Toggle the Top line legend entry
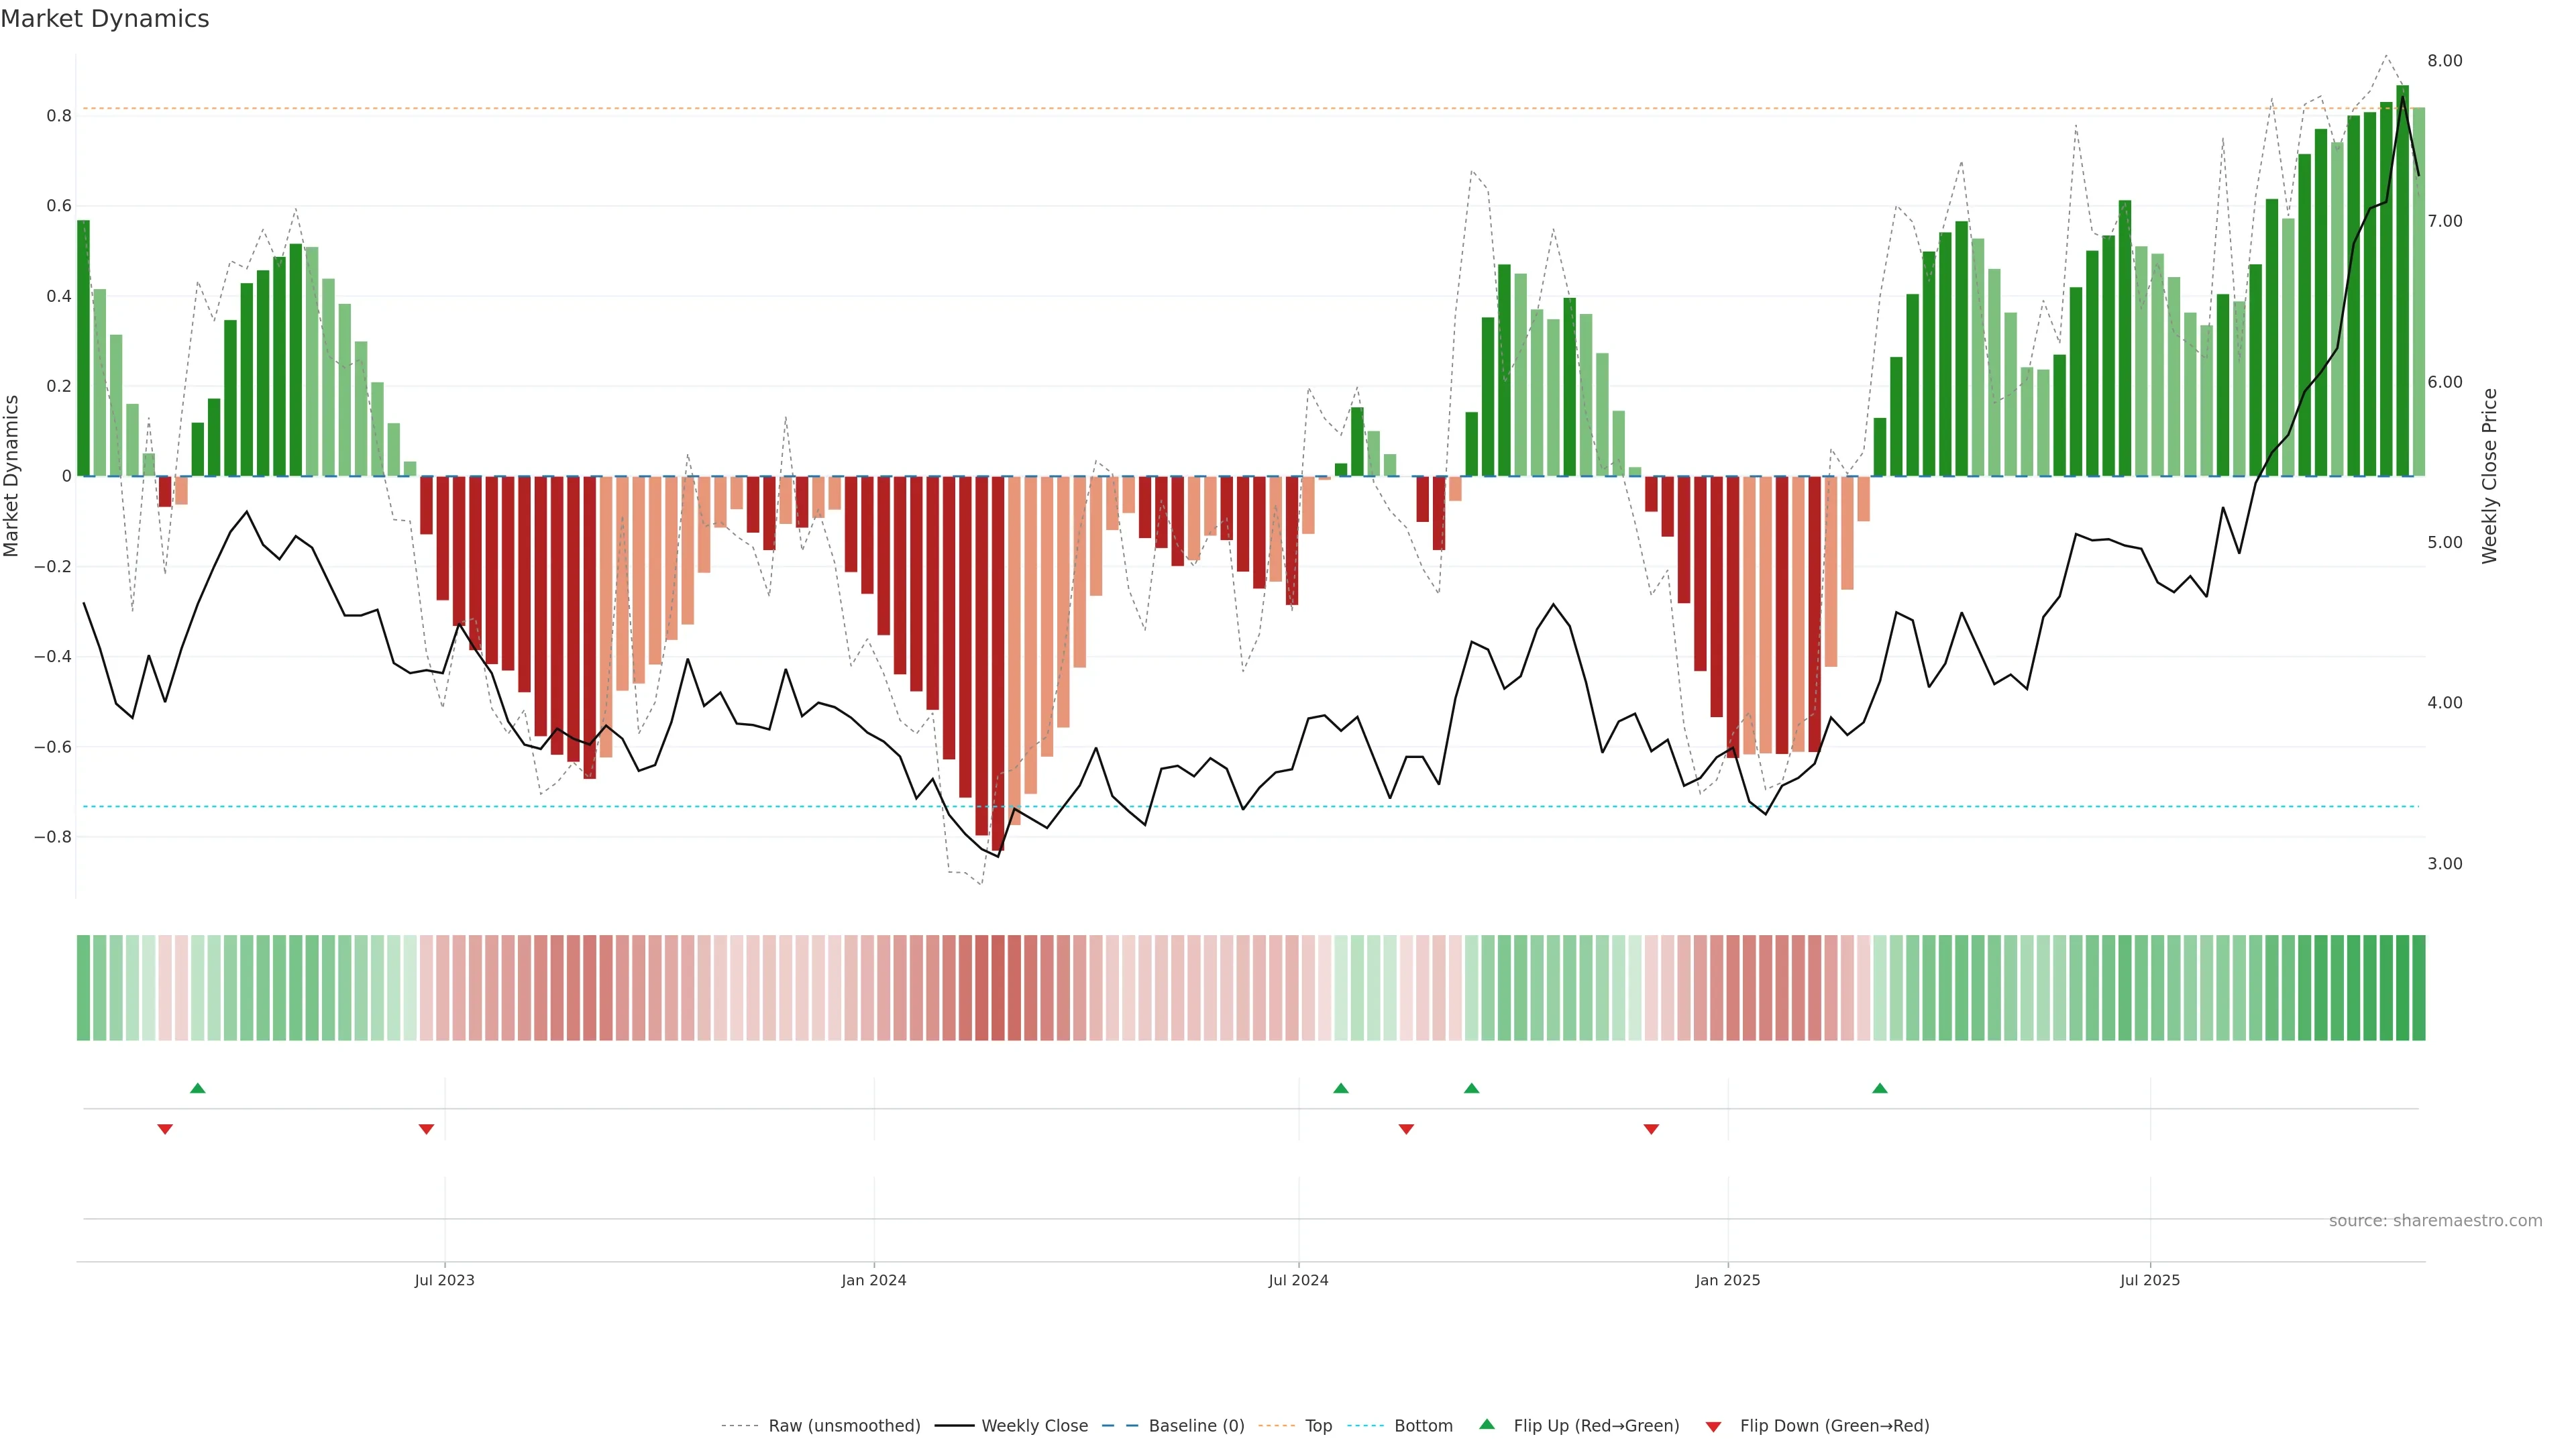2576x1449 pixels. pos(1318,1426)
